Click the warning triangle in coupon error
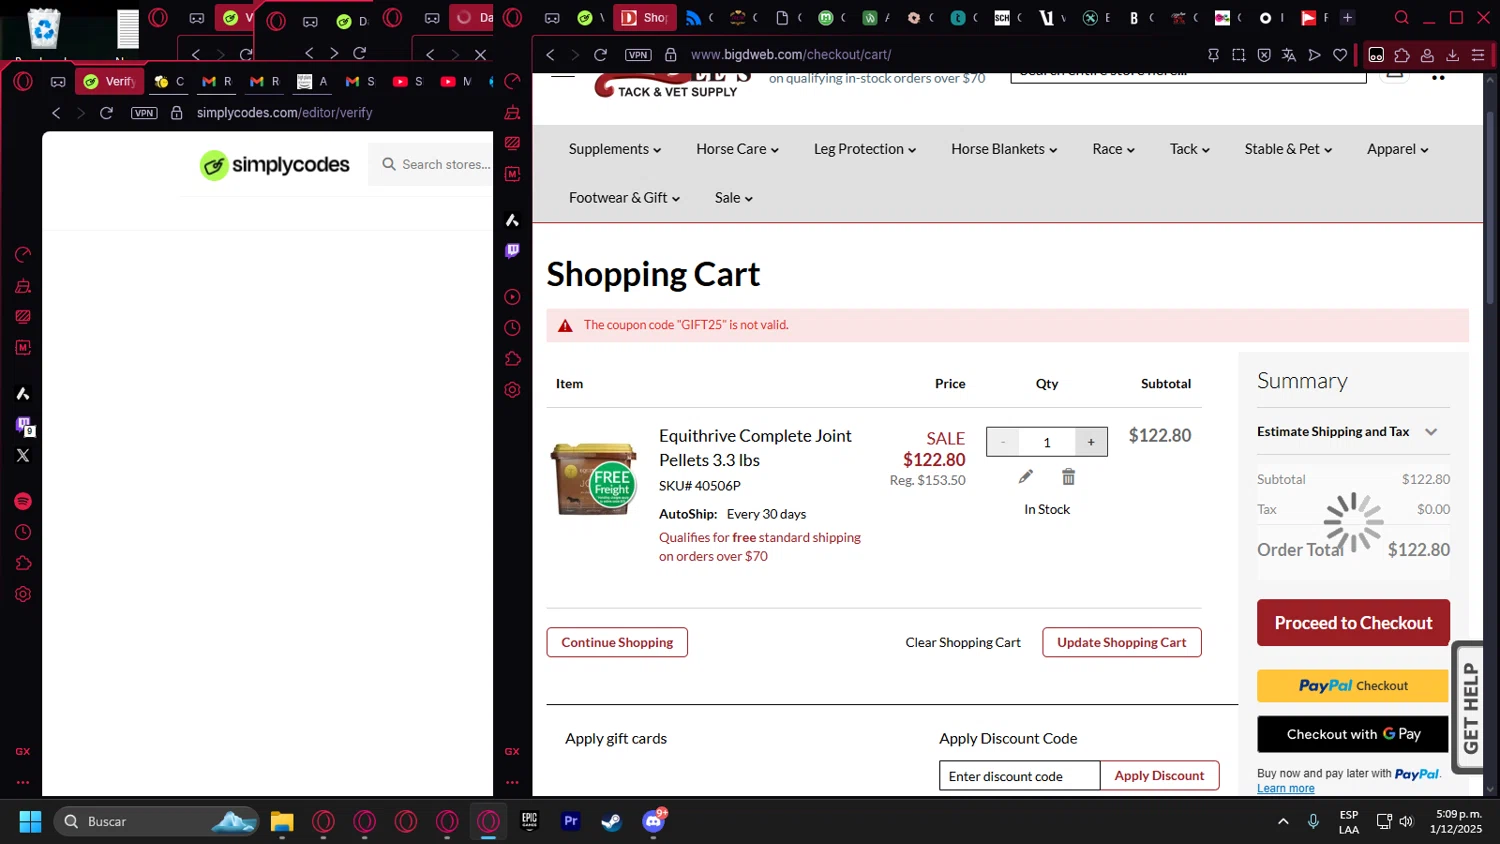This screenshot has height=844, width=1500. (565, 325)
